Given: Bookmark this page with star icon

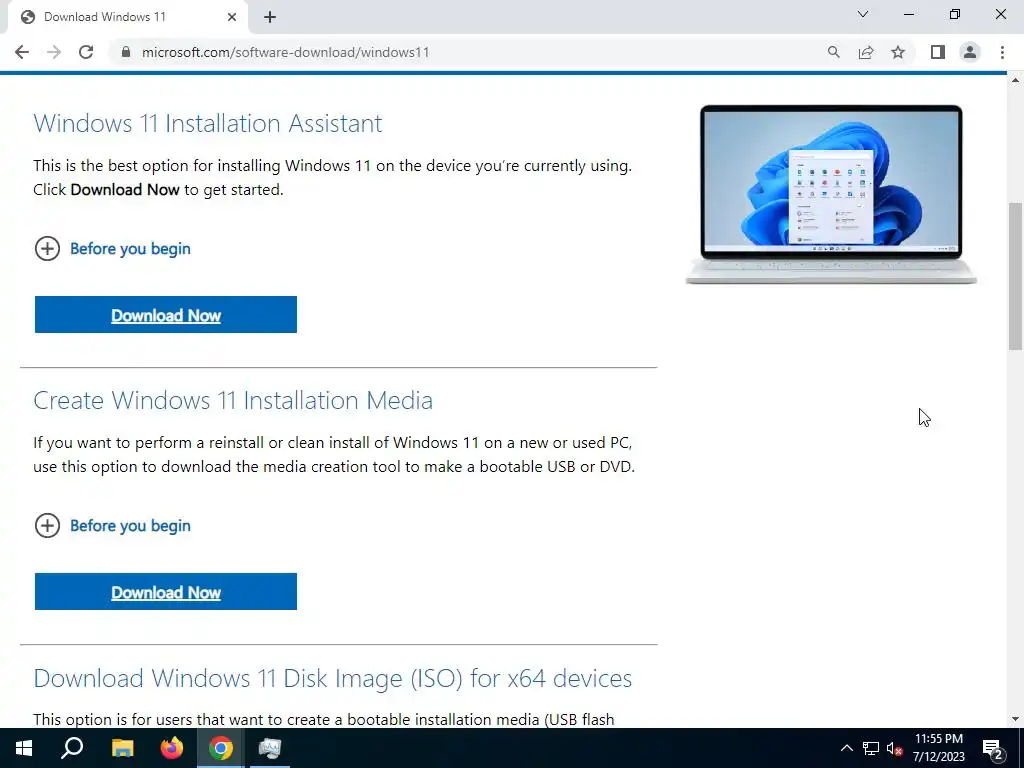Looking at the screenshot, I should click(x=898, y=52).
